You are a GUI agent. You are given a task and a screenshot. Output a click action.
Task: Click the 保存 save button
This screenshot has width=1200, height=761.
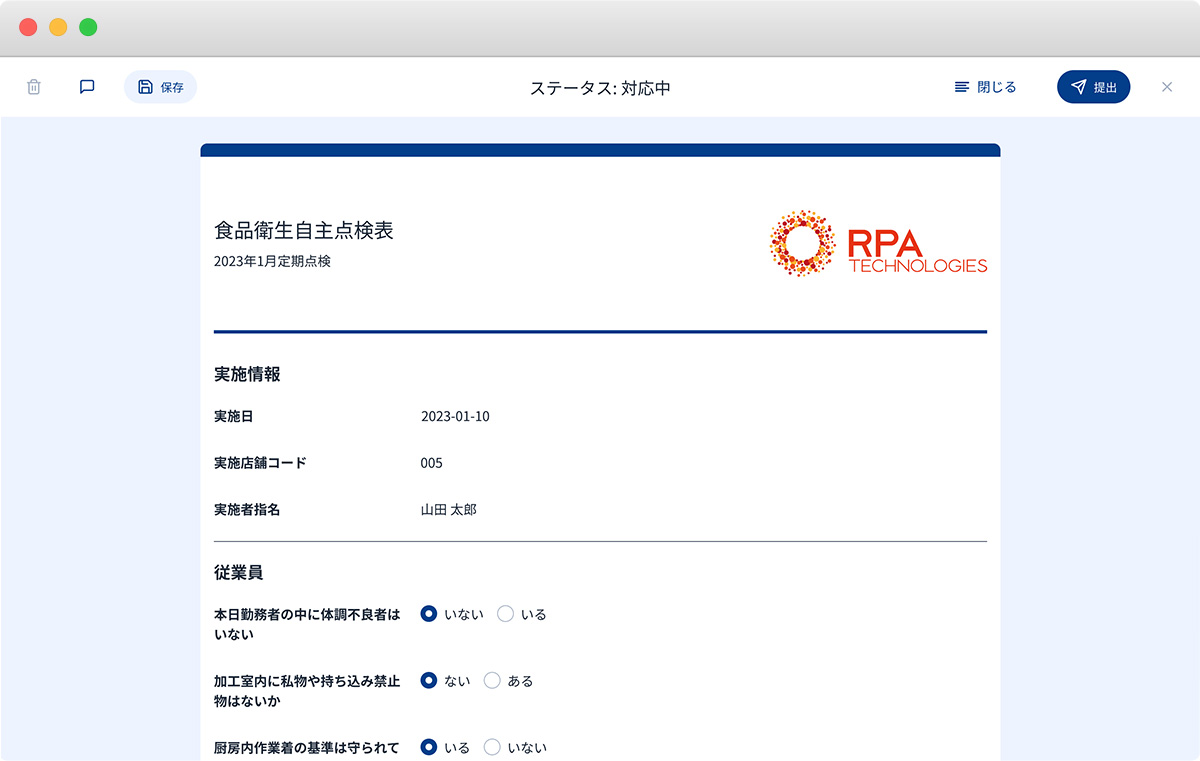point(160,87)
